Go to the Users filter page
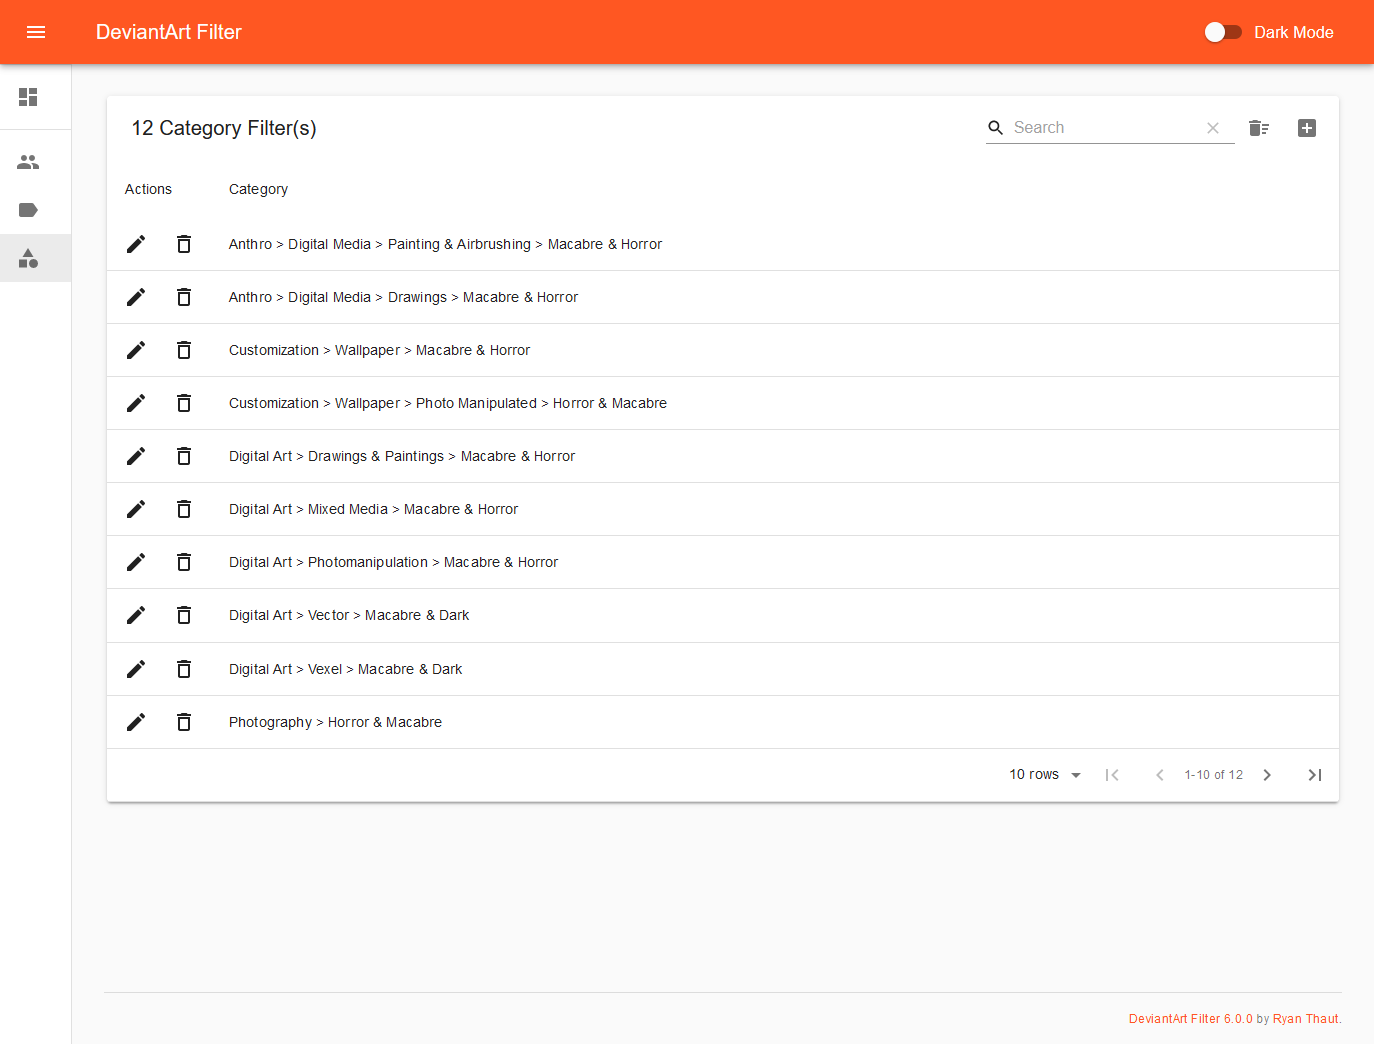Viewport: 1374px width, 1044px height. tap(28, 162)
